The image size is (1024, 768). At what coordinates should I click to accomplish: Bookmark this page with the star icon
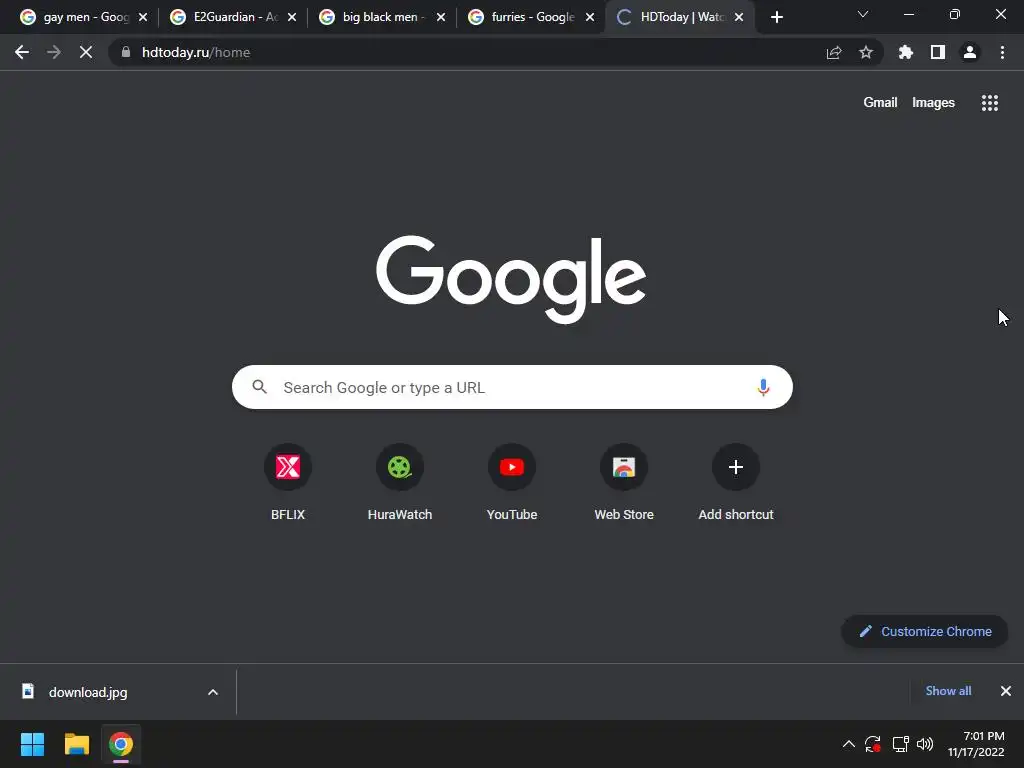click(x=866, y=52)
